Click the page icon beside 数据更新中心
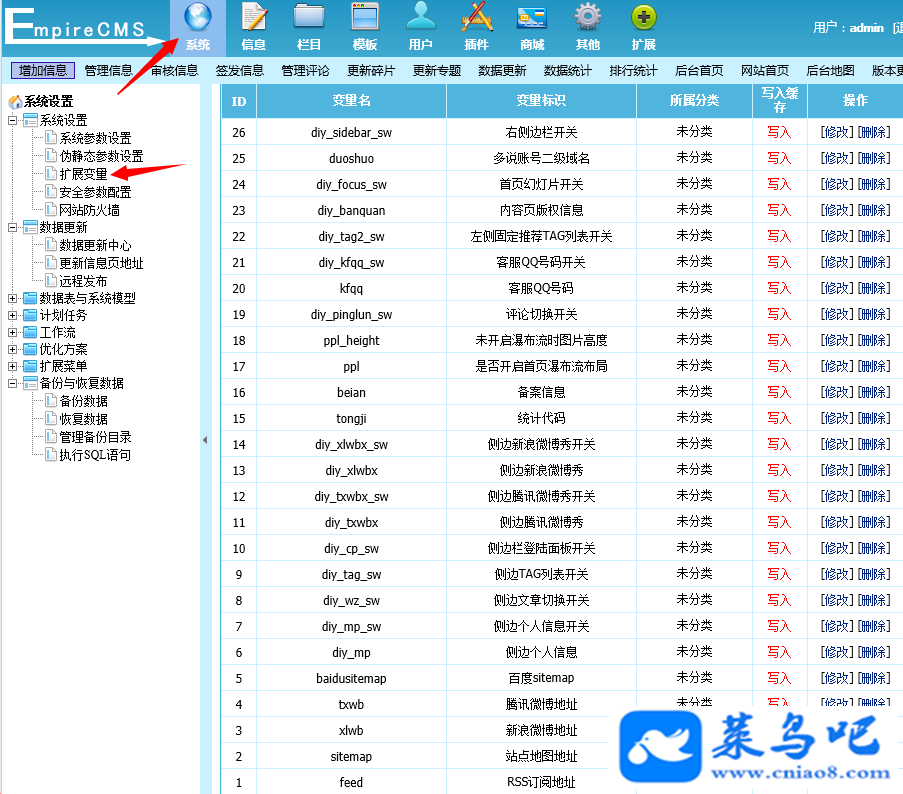The height and width of the screenshot is (794, 903). pyautogui.click(x=52, y=245)
